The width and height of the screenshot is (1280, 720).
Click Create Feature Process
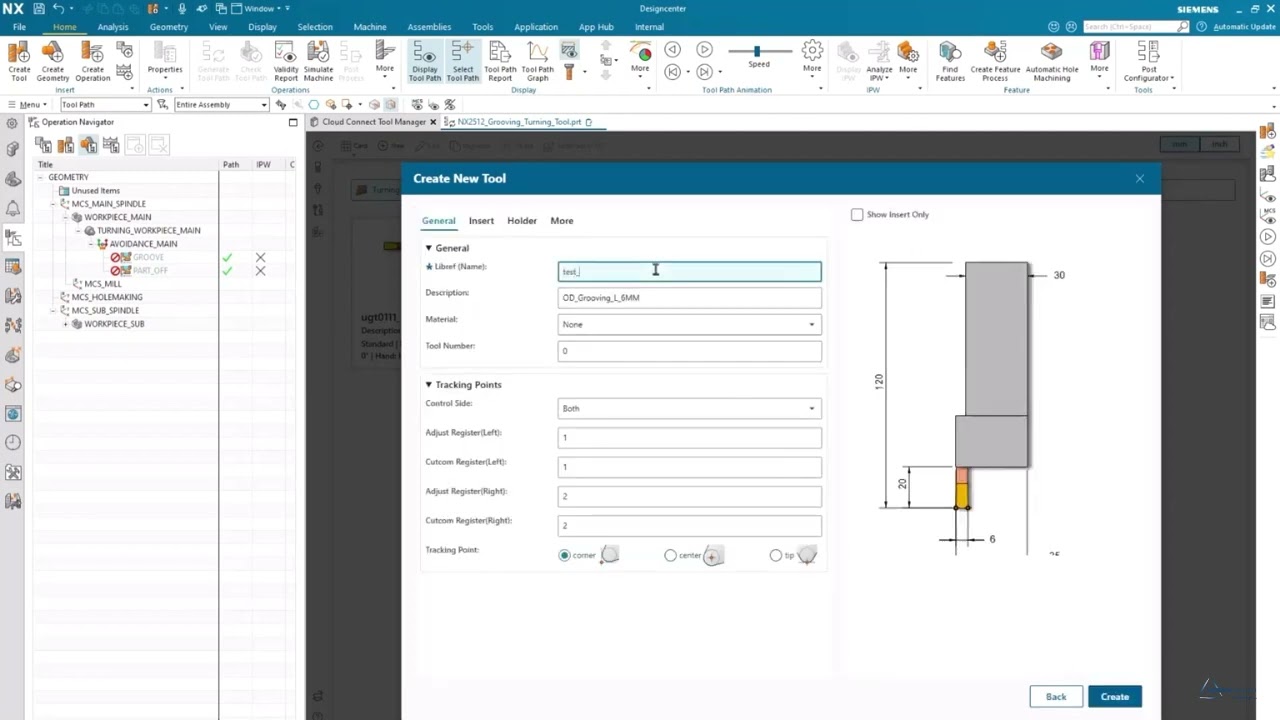click(x=995, y=61)
